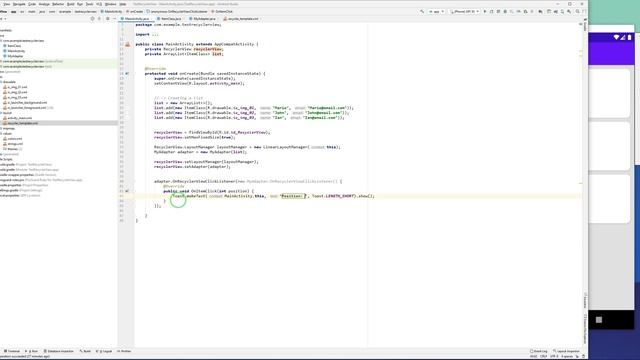Open the Profiler tool window
Screen dimensions: 640x360
pyautogui.click(x=124, y=351)
